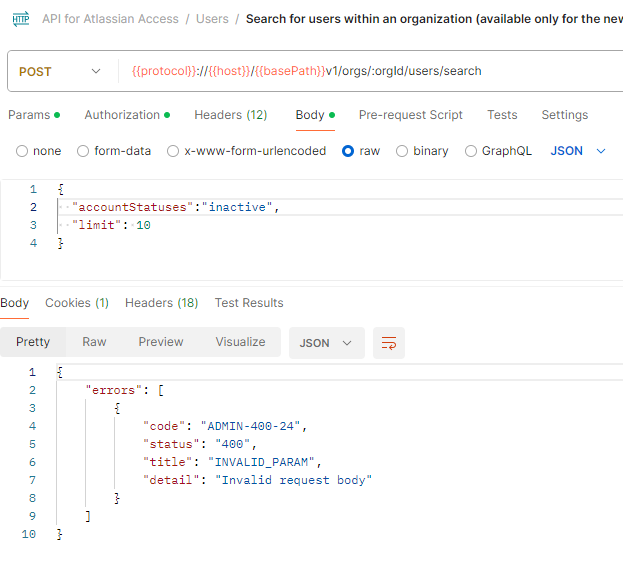Switch response view to Visualize
The width and height of the screenshot is (623, 586).
(240, 342)
